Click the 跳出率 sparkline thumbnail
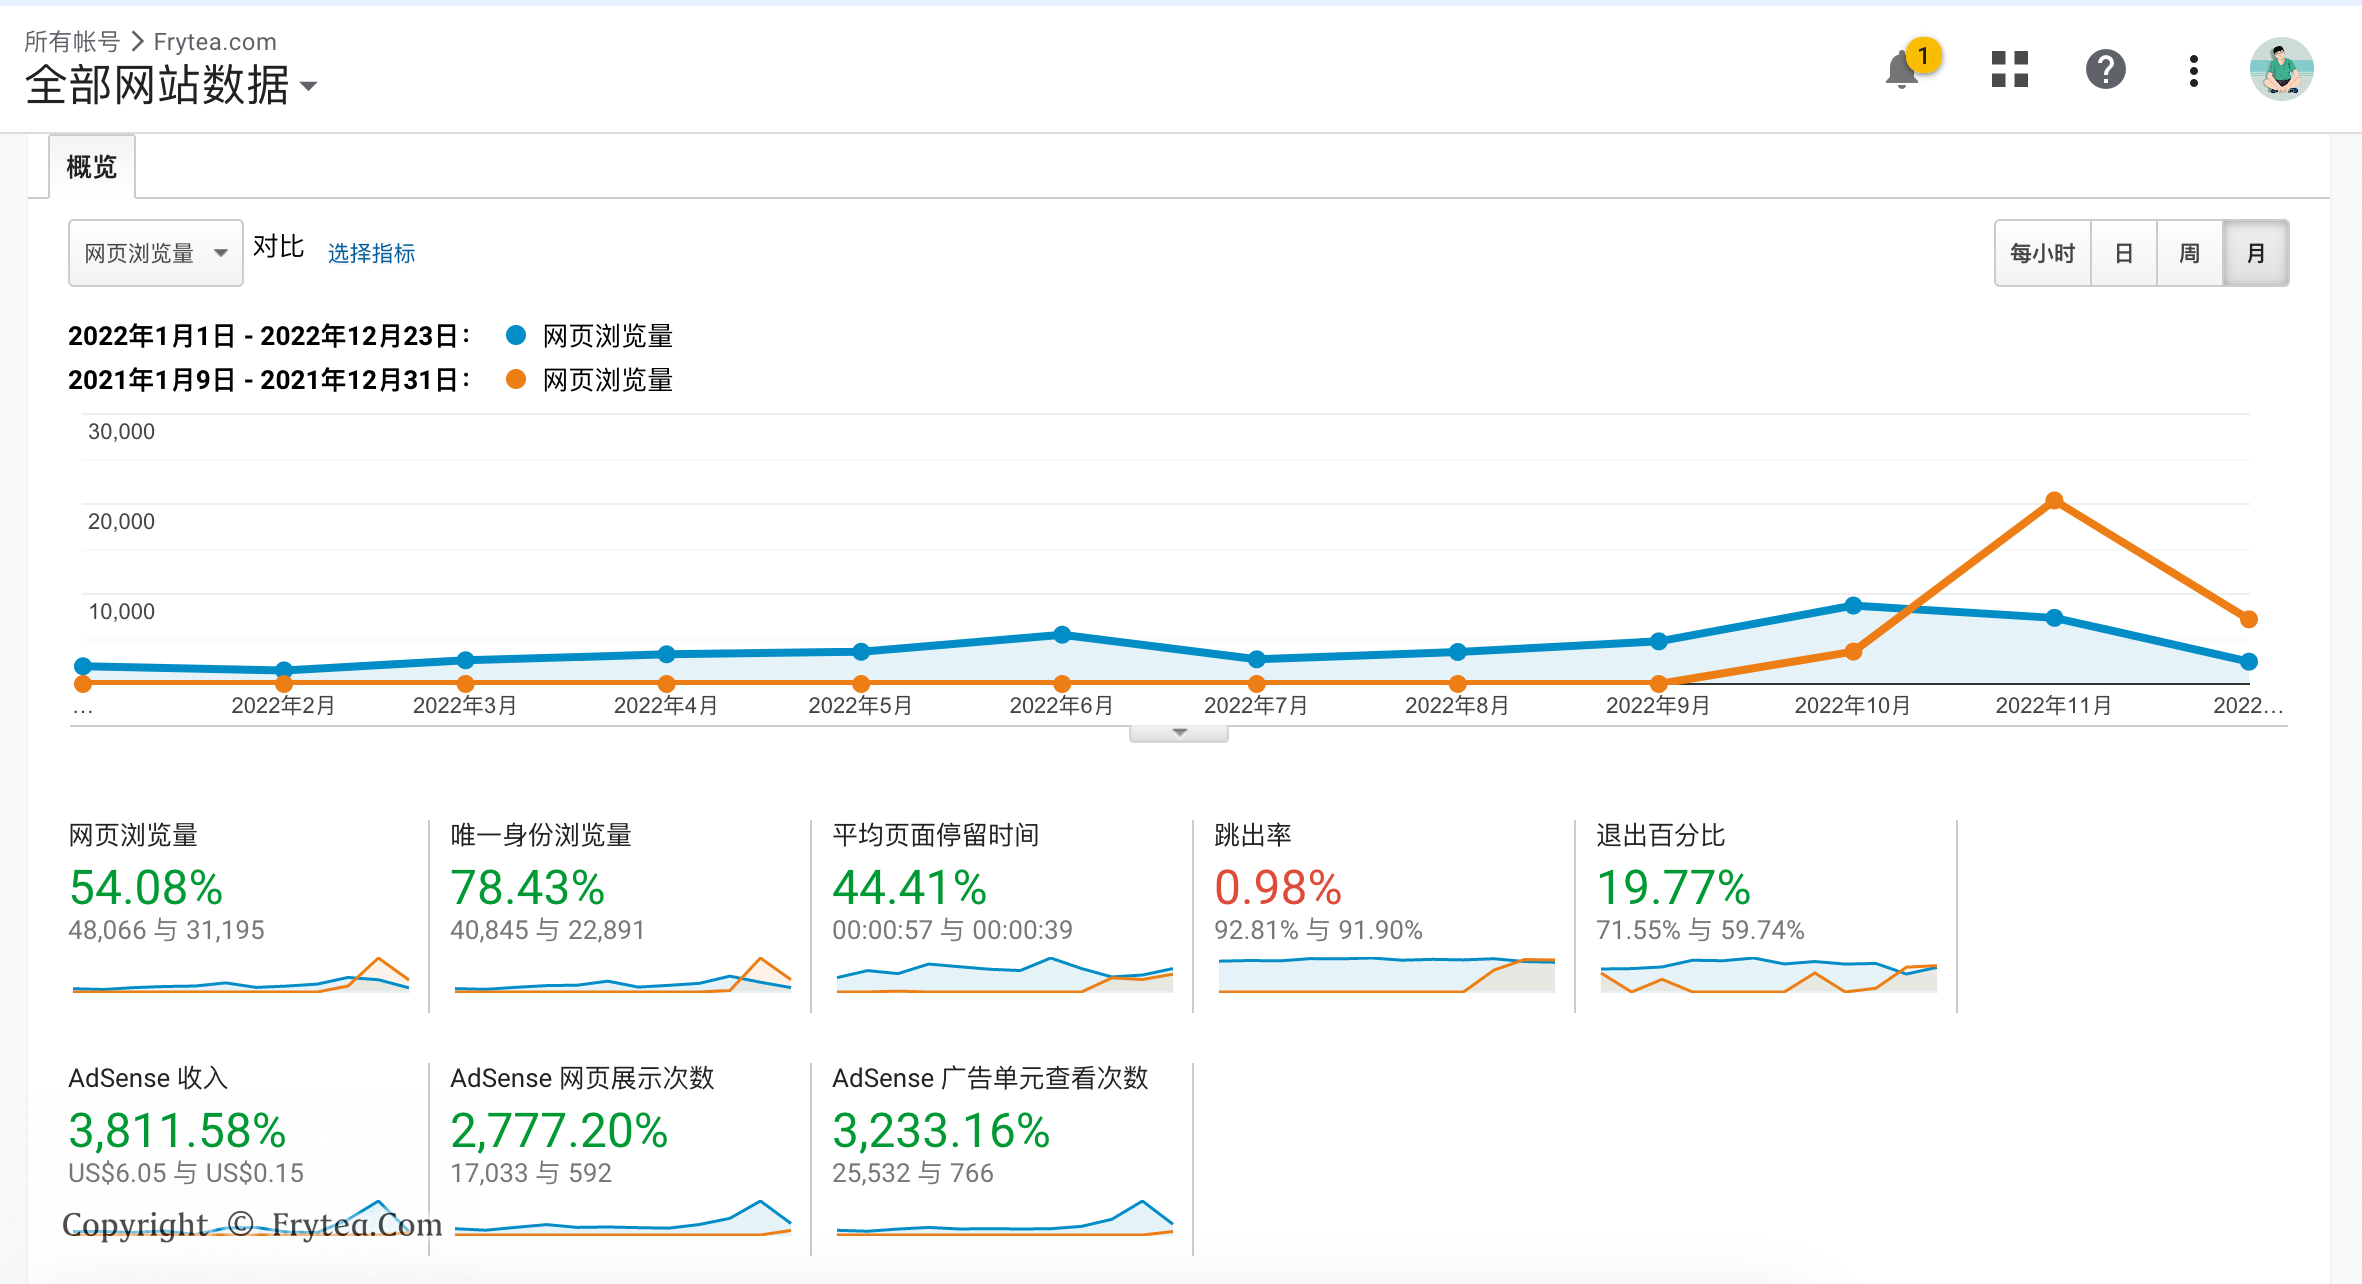The image size is (2362, 1284). tap(1386, 974)
